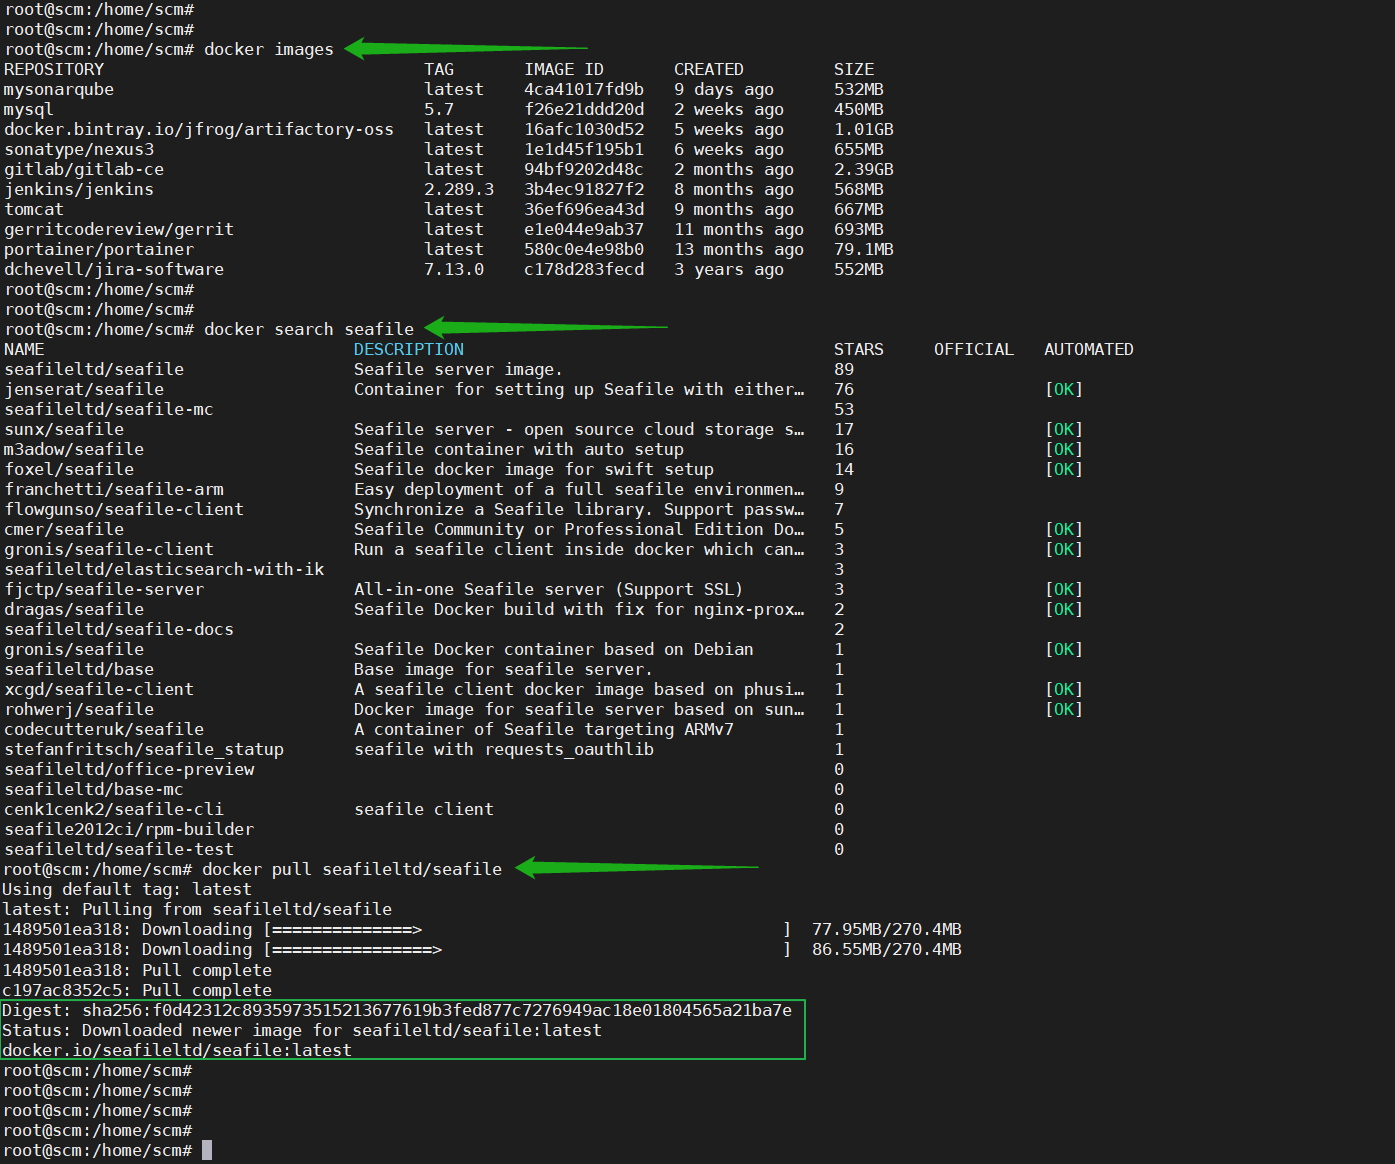Select docker.io/seafileltd/seafile:latest output line
Screen dimensions: 1395x1164
click(177, 1050)
